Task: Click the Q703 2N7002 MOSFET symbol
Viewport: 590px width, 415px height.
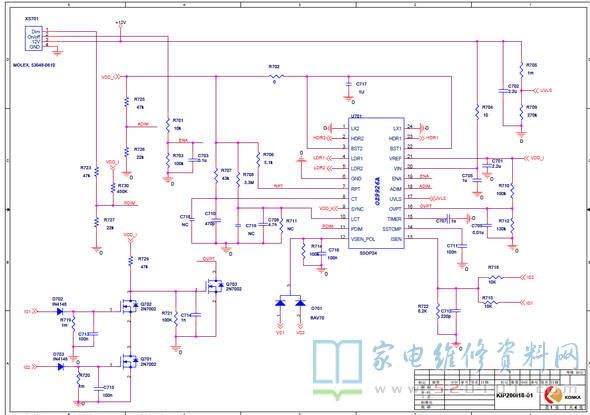Action: [x=214, y=286]
